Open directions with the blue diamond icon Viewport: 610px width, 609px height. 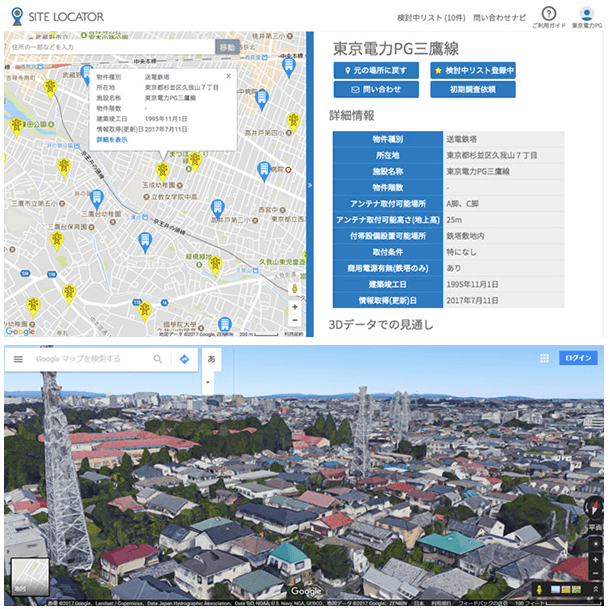coord(184,359)
